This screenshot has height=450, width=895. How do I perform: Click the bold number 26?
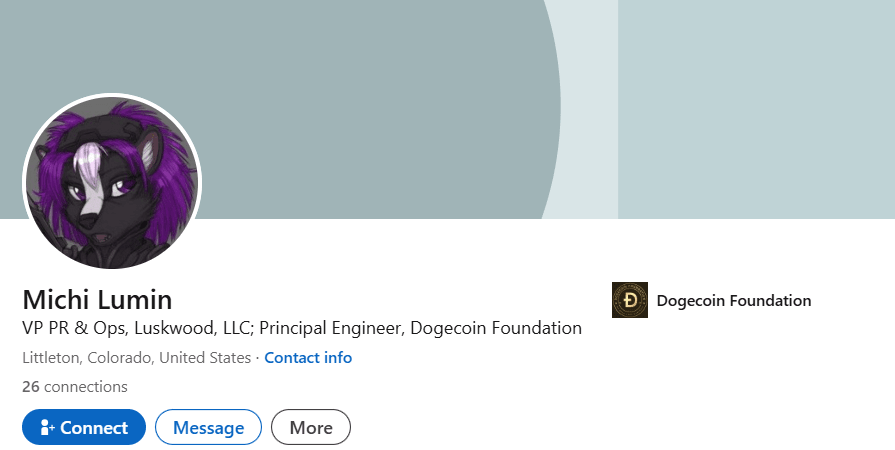pyautogui.click(x=30, y=386)
